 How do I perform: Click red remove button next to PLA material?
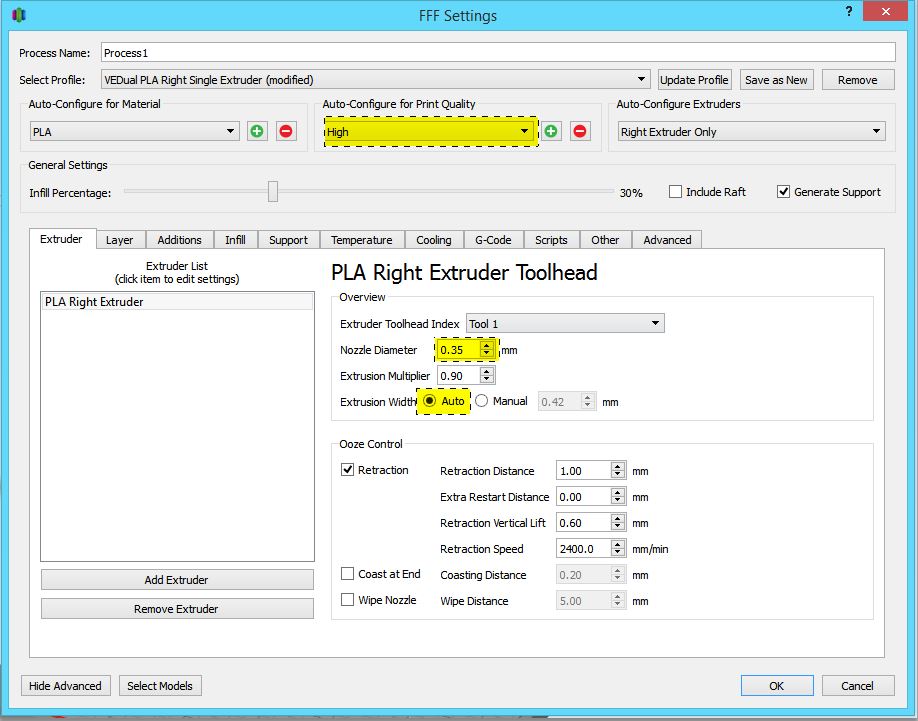(286, 131)
